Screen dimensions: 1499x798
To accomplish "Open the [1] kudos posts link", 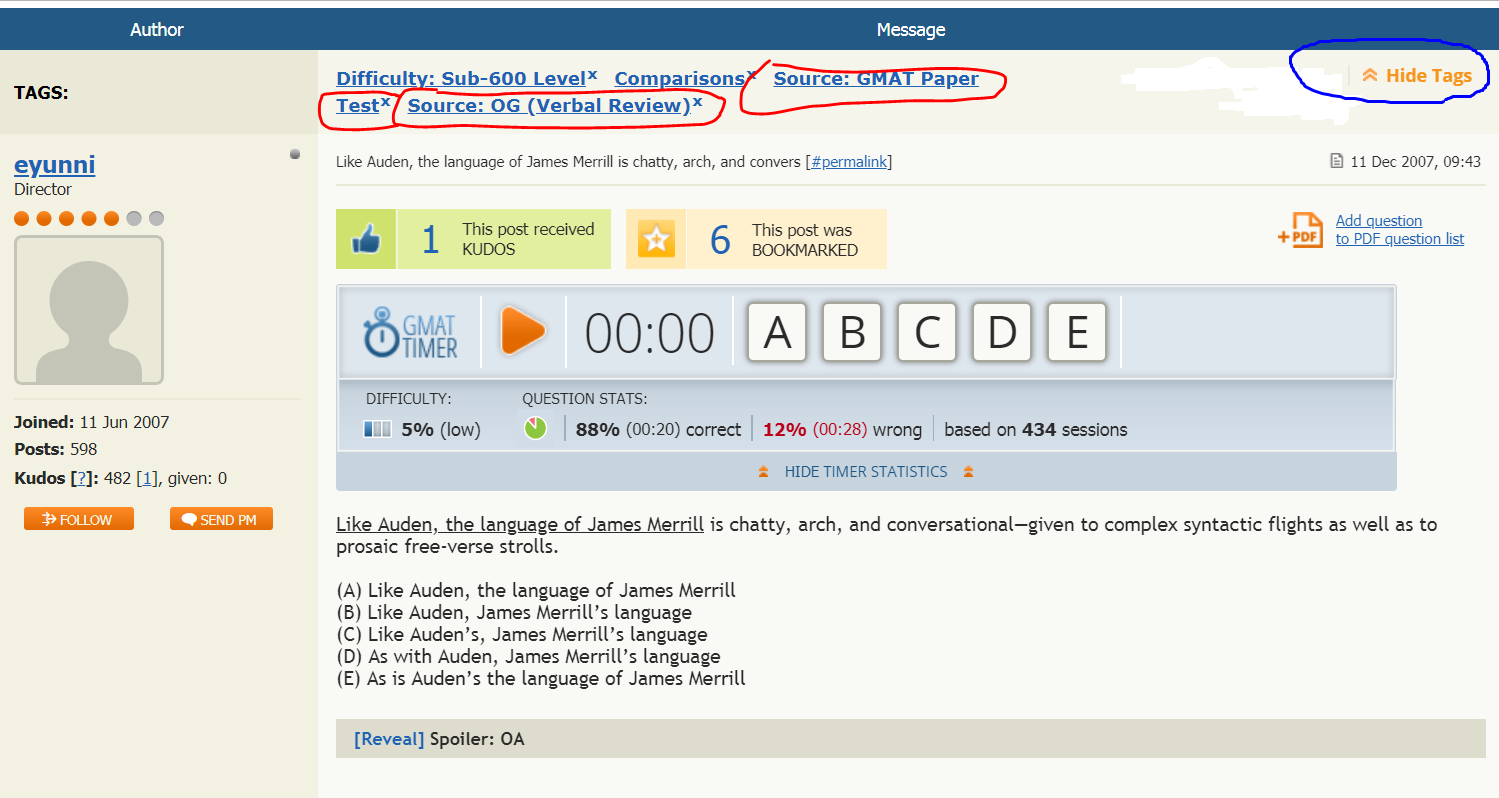I will tap(145, 479).
